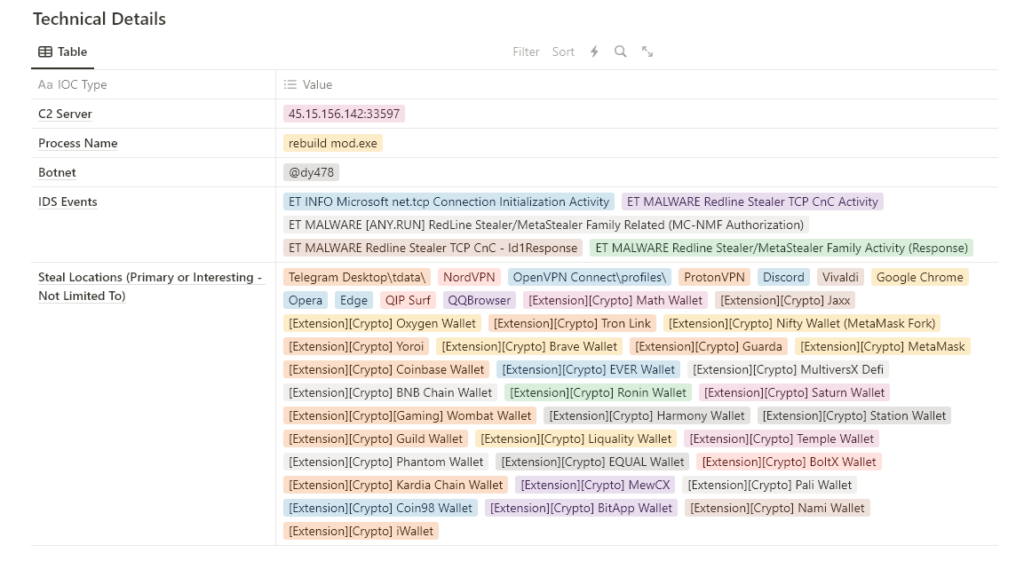Viewport: 1024px width, 561px height.
Task: Click the QQBrowser tag
Action: coord(479,300)
